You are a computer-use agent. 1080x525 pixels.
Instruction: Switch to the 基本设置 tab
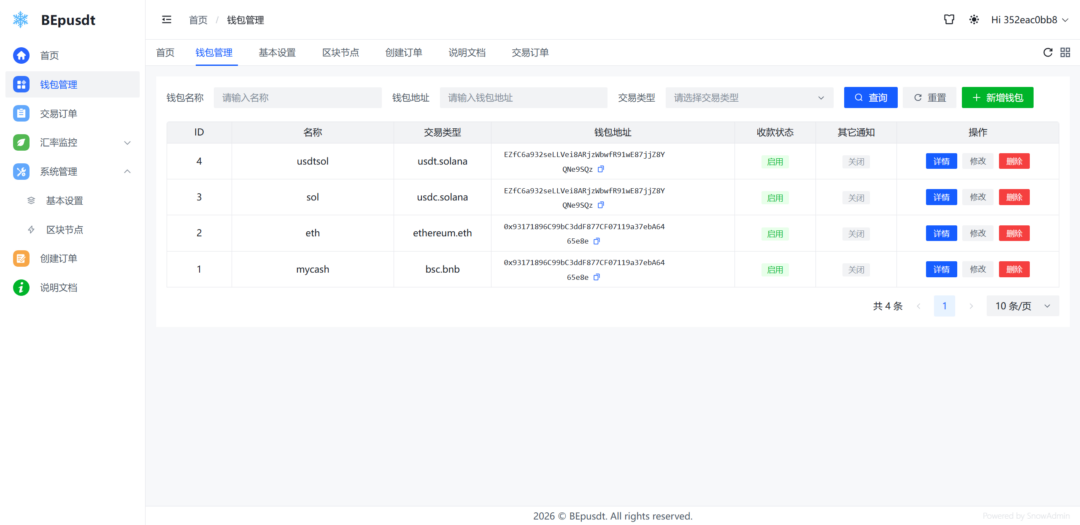pos(277,52)
